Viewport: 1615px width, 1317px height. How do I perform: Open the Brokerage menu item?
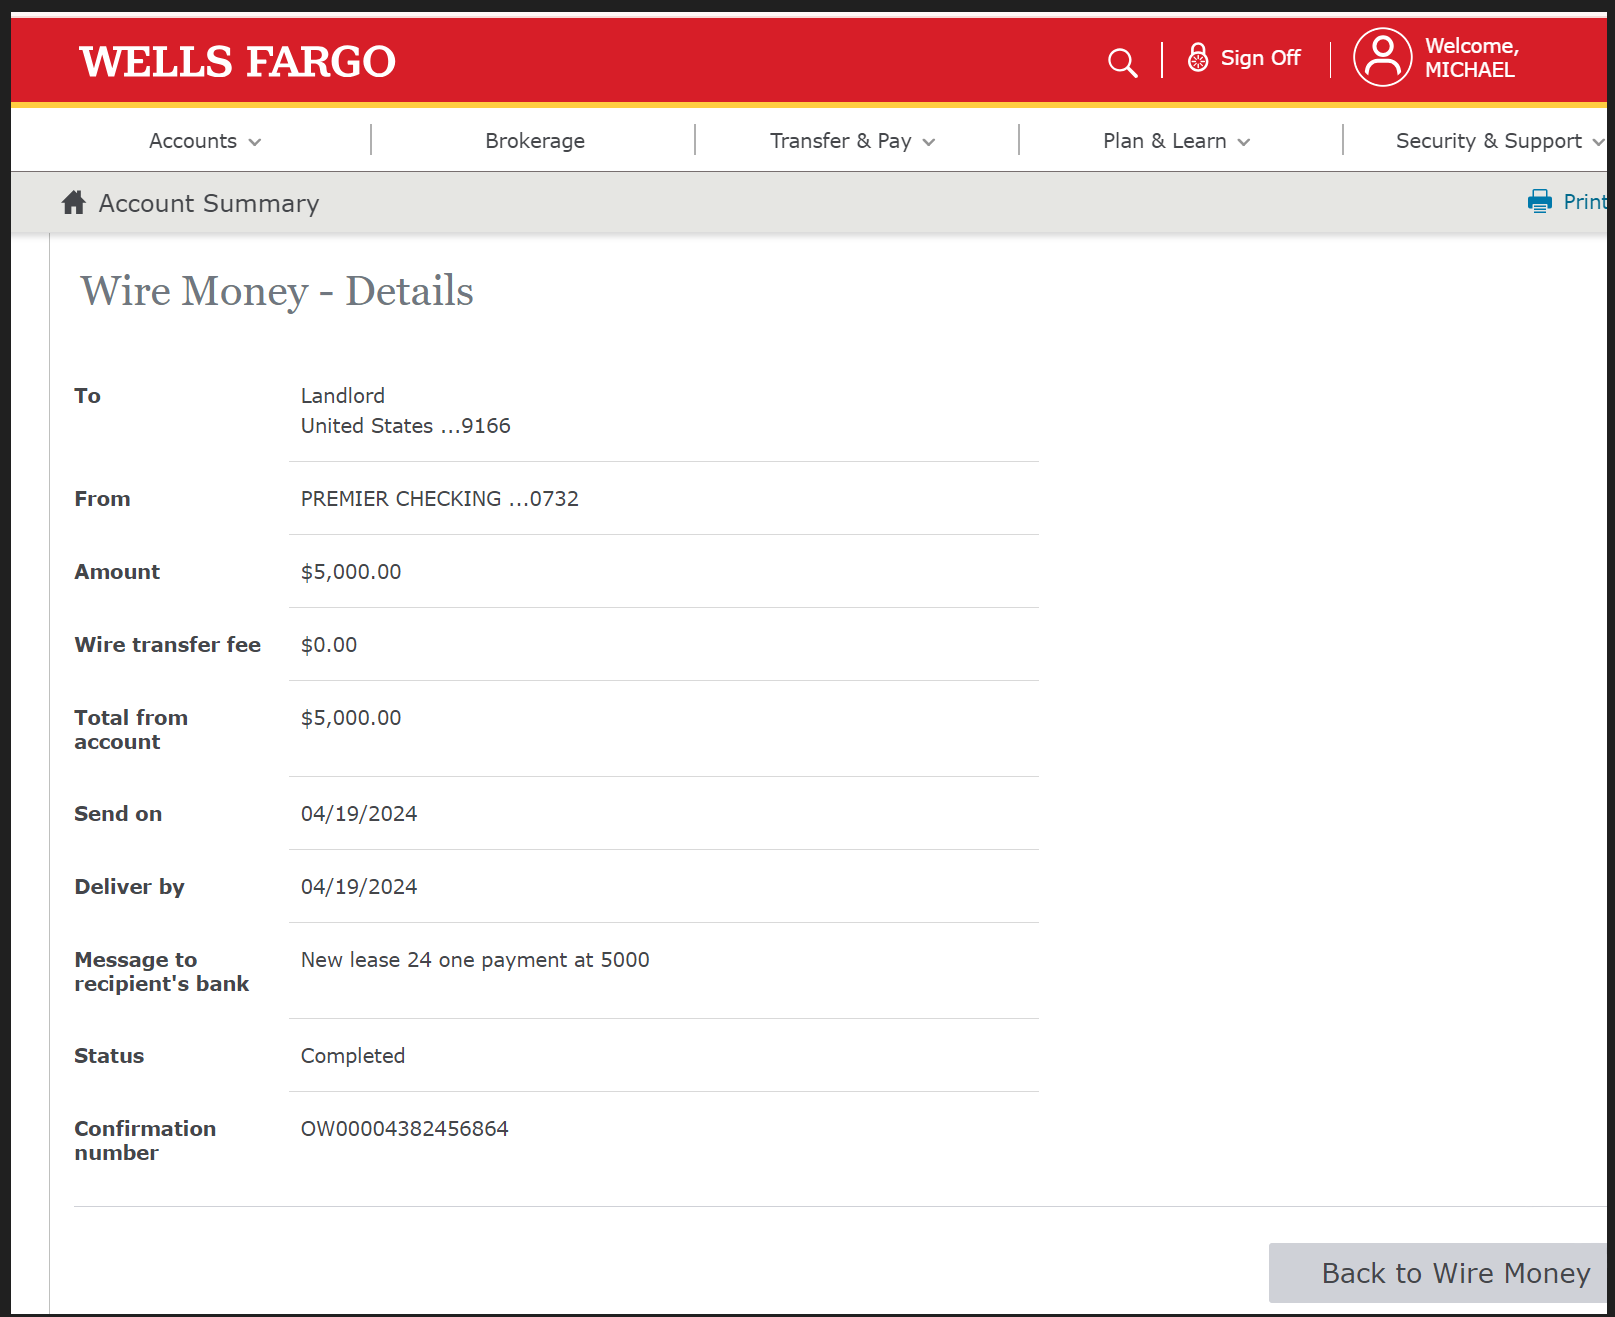pyautogui.click(x=535, y=141)
